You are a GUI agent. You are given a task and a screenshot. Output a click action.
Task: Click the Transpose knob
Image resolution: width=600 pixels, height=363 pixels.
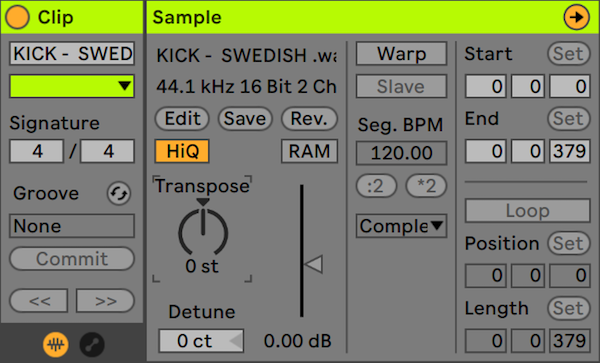coord(203,233)
